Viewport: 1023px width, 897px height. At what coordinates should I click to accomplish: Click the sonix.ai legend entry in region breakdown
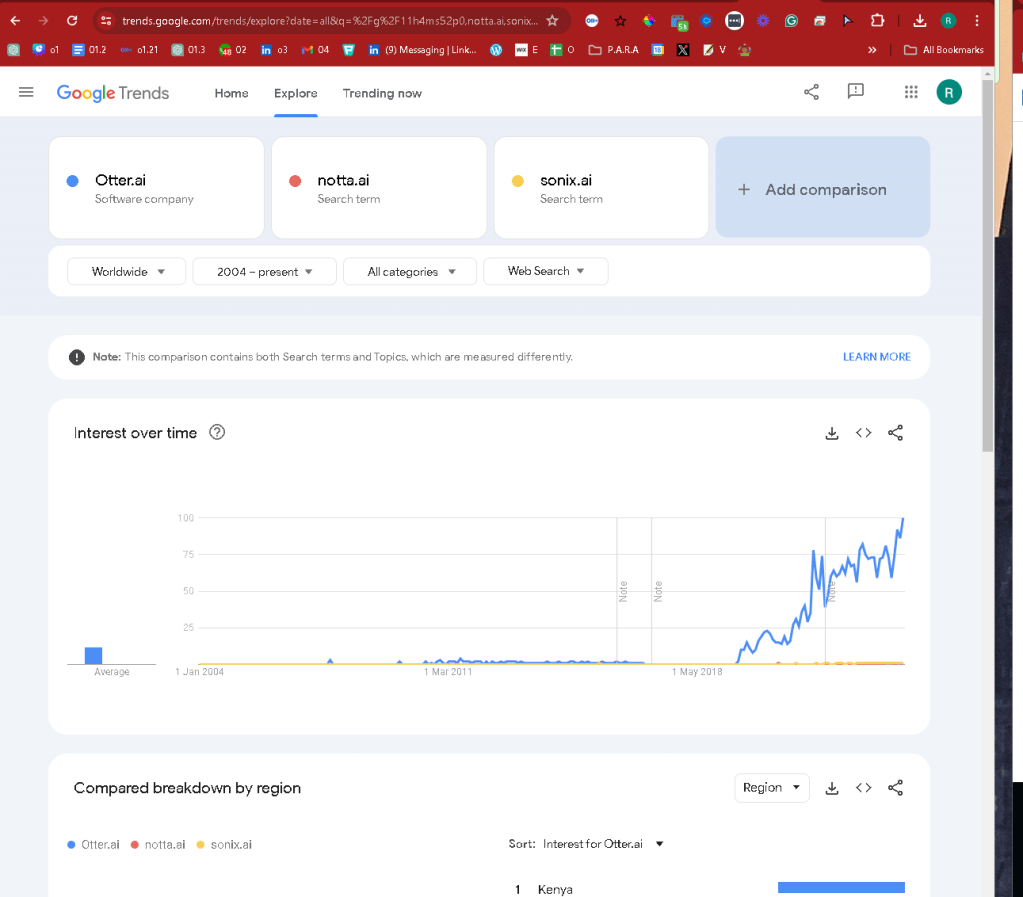coord(224,845)
